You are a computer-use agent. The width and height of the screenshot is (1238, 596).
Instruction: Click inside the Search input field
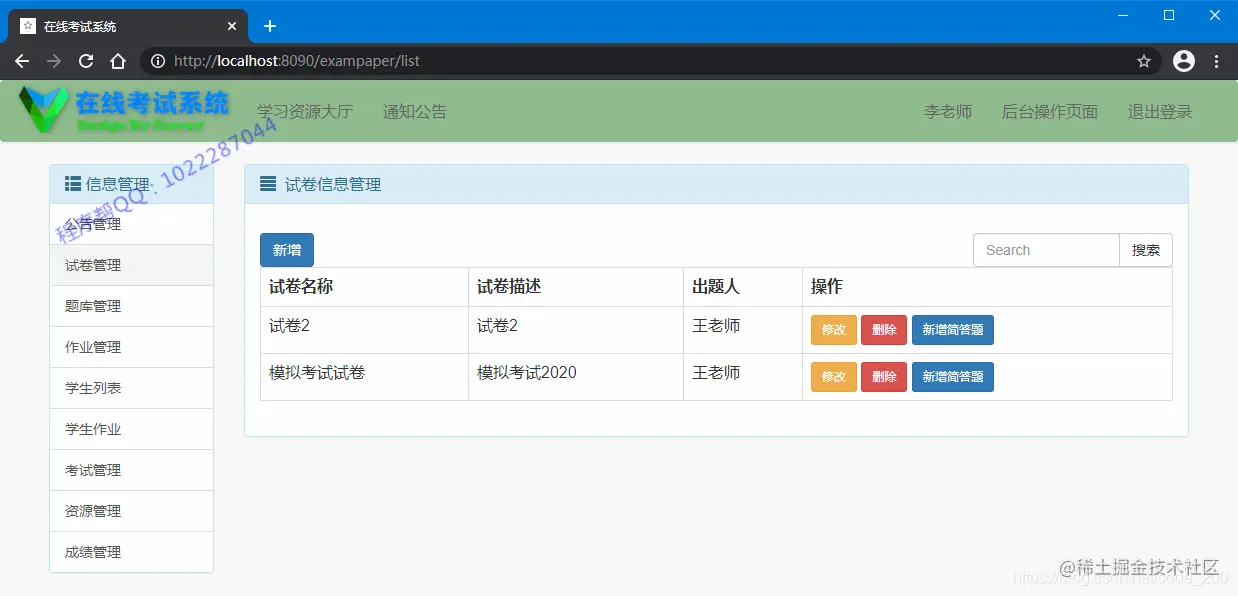(1046, 249)
